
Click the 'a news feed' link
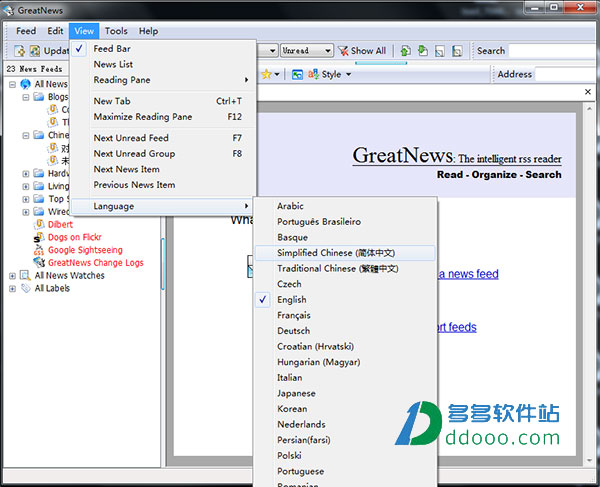point(468,274)
